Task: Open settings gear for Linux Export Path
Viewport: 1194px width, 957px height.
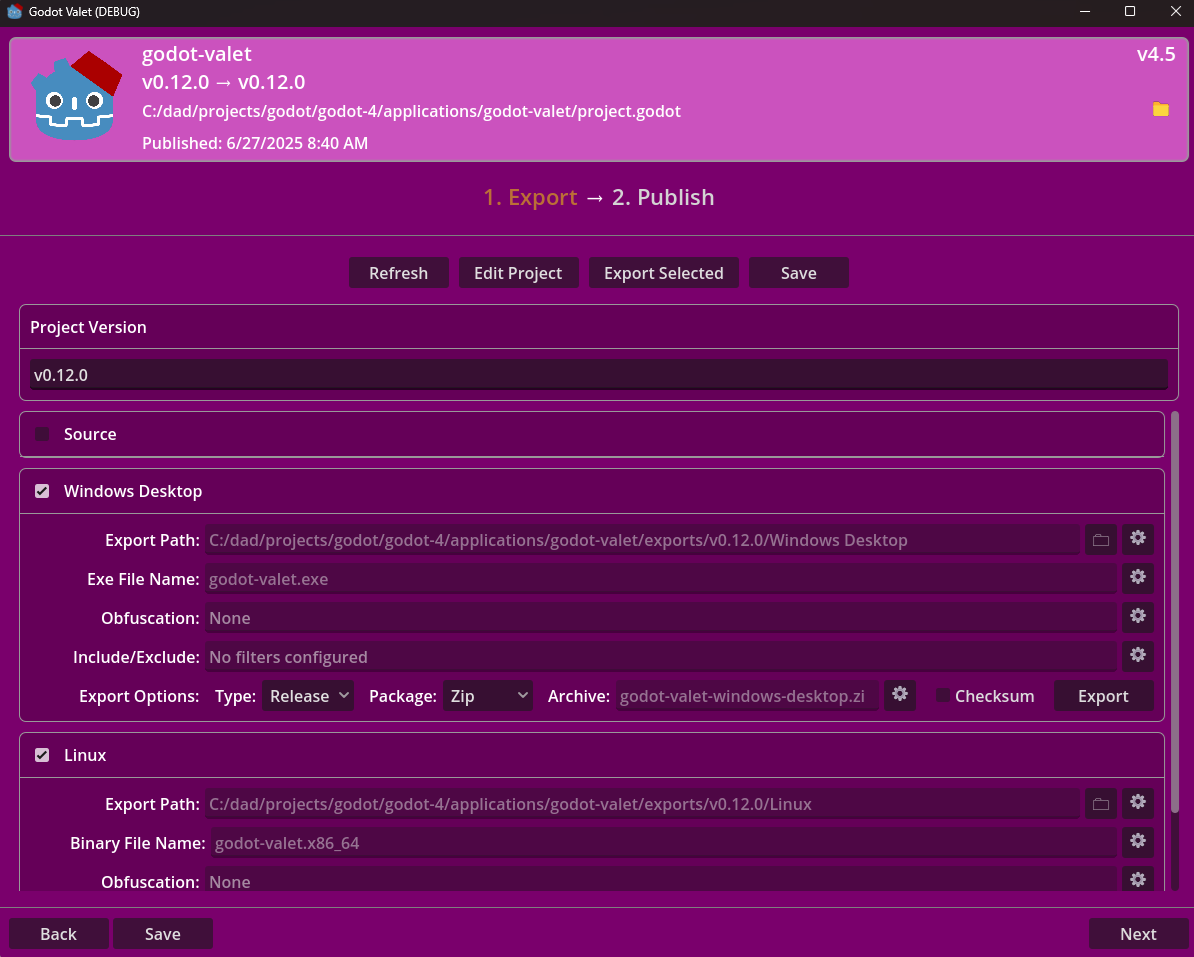Action: click(1138, 802)
